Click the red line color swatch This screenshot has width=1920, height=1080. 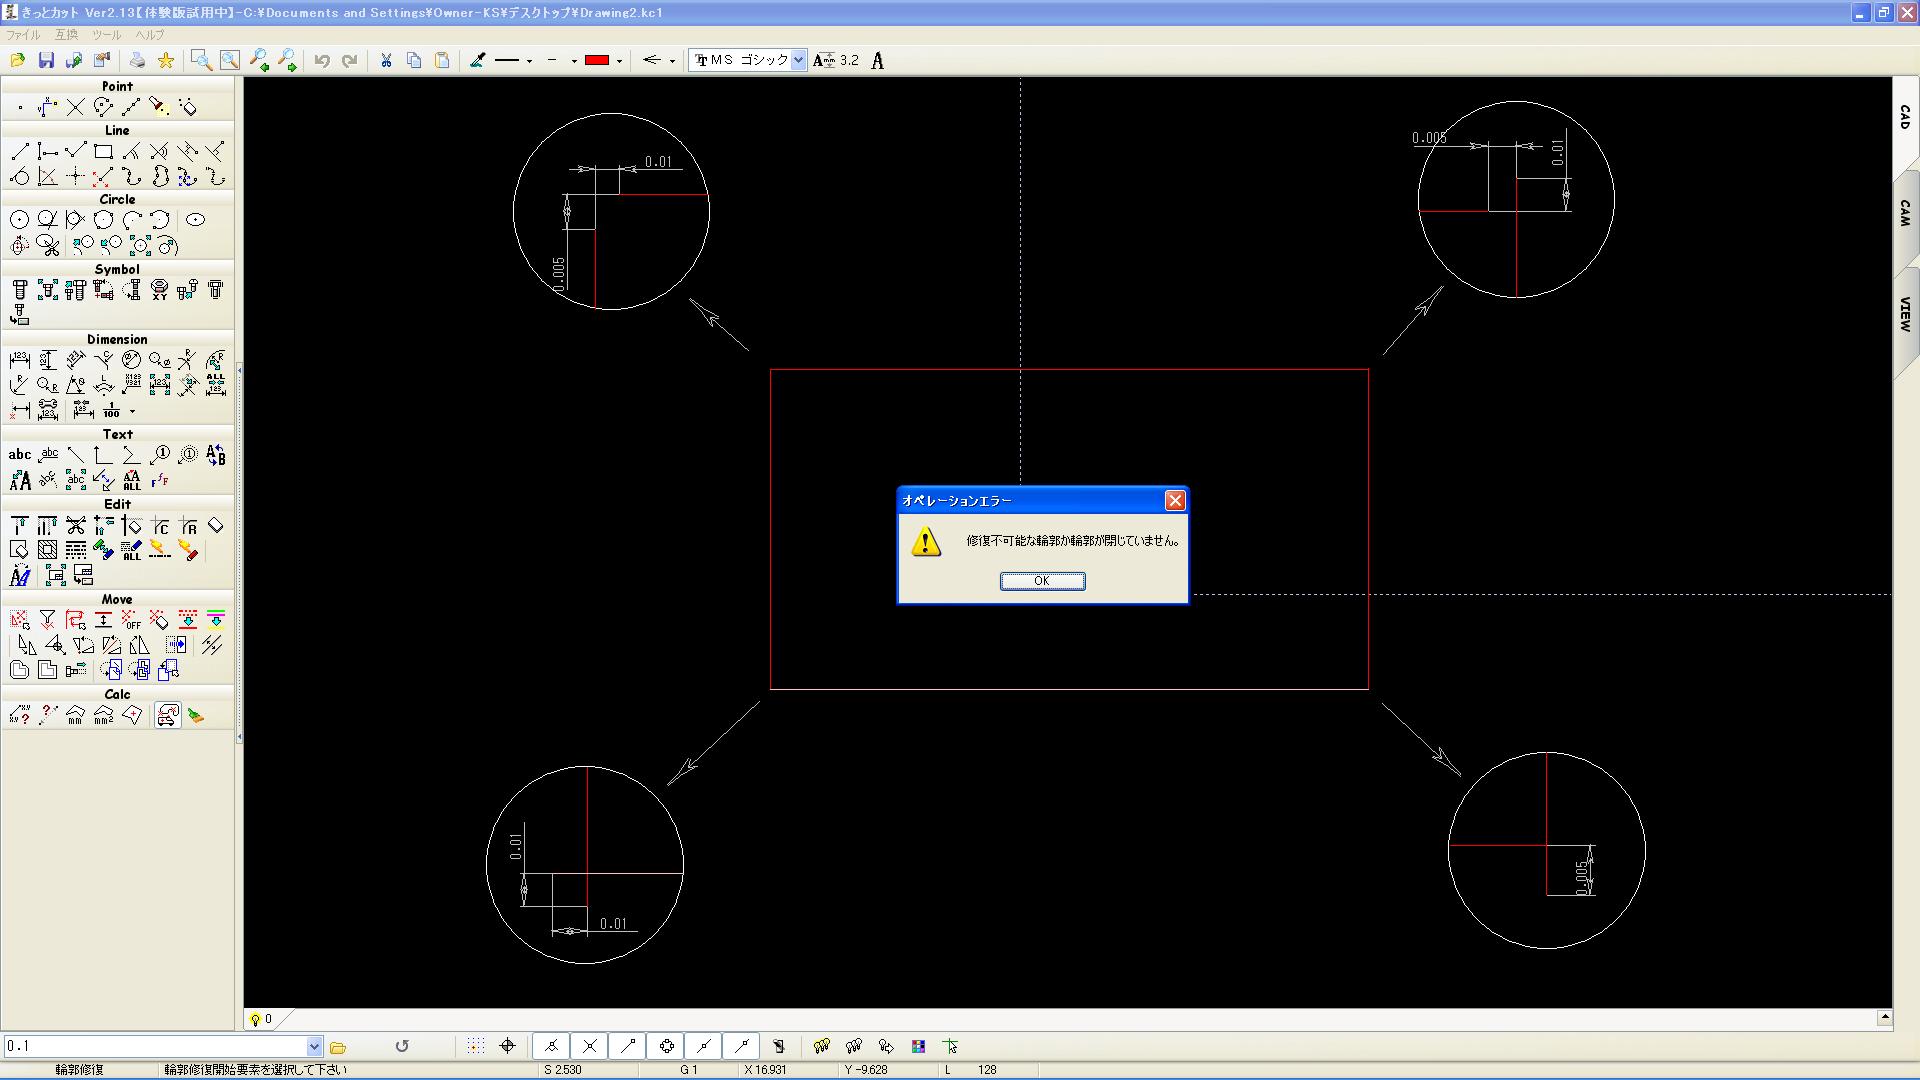coord(597,61)
